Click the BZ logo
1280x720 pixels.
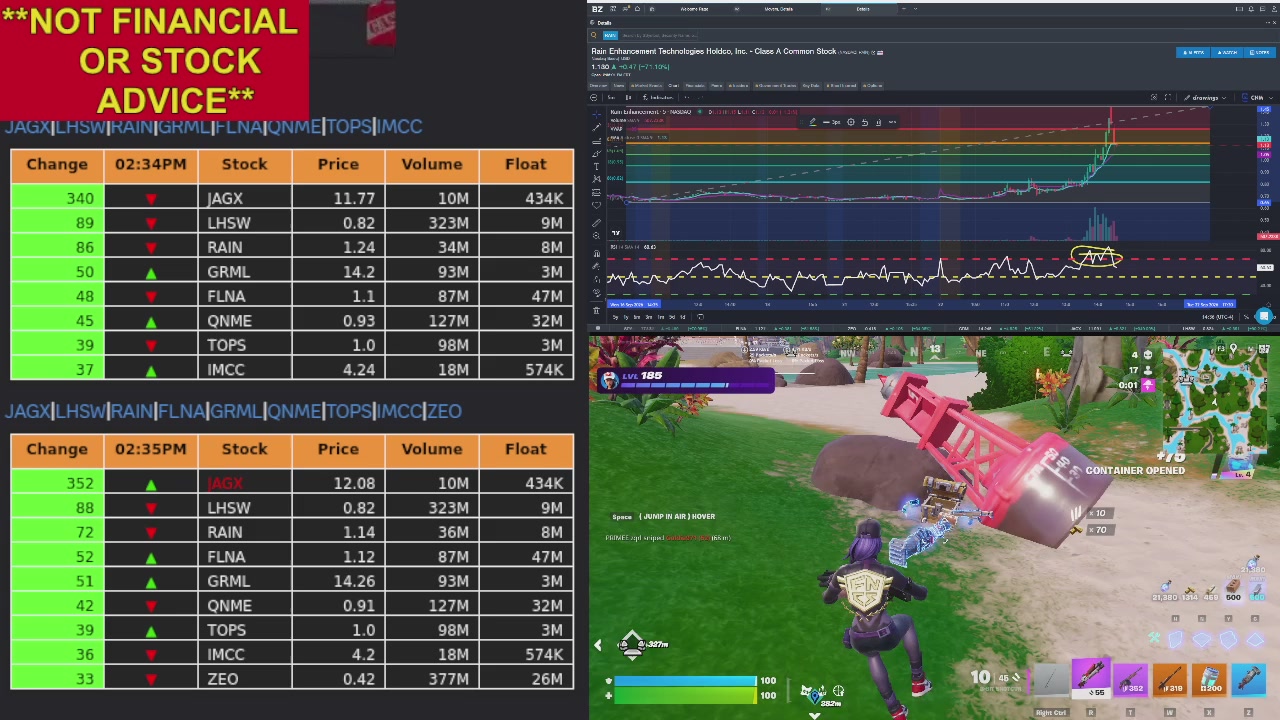(597, 9)
